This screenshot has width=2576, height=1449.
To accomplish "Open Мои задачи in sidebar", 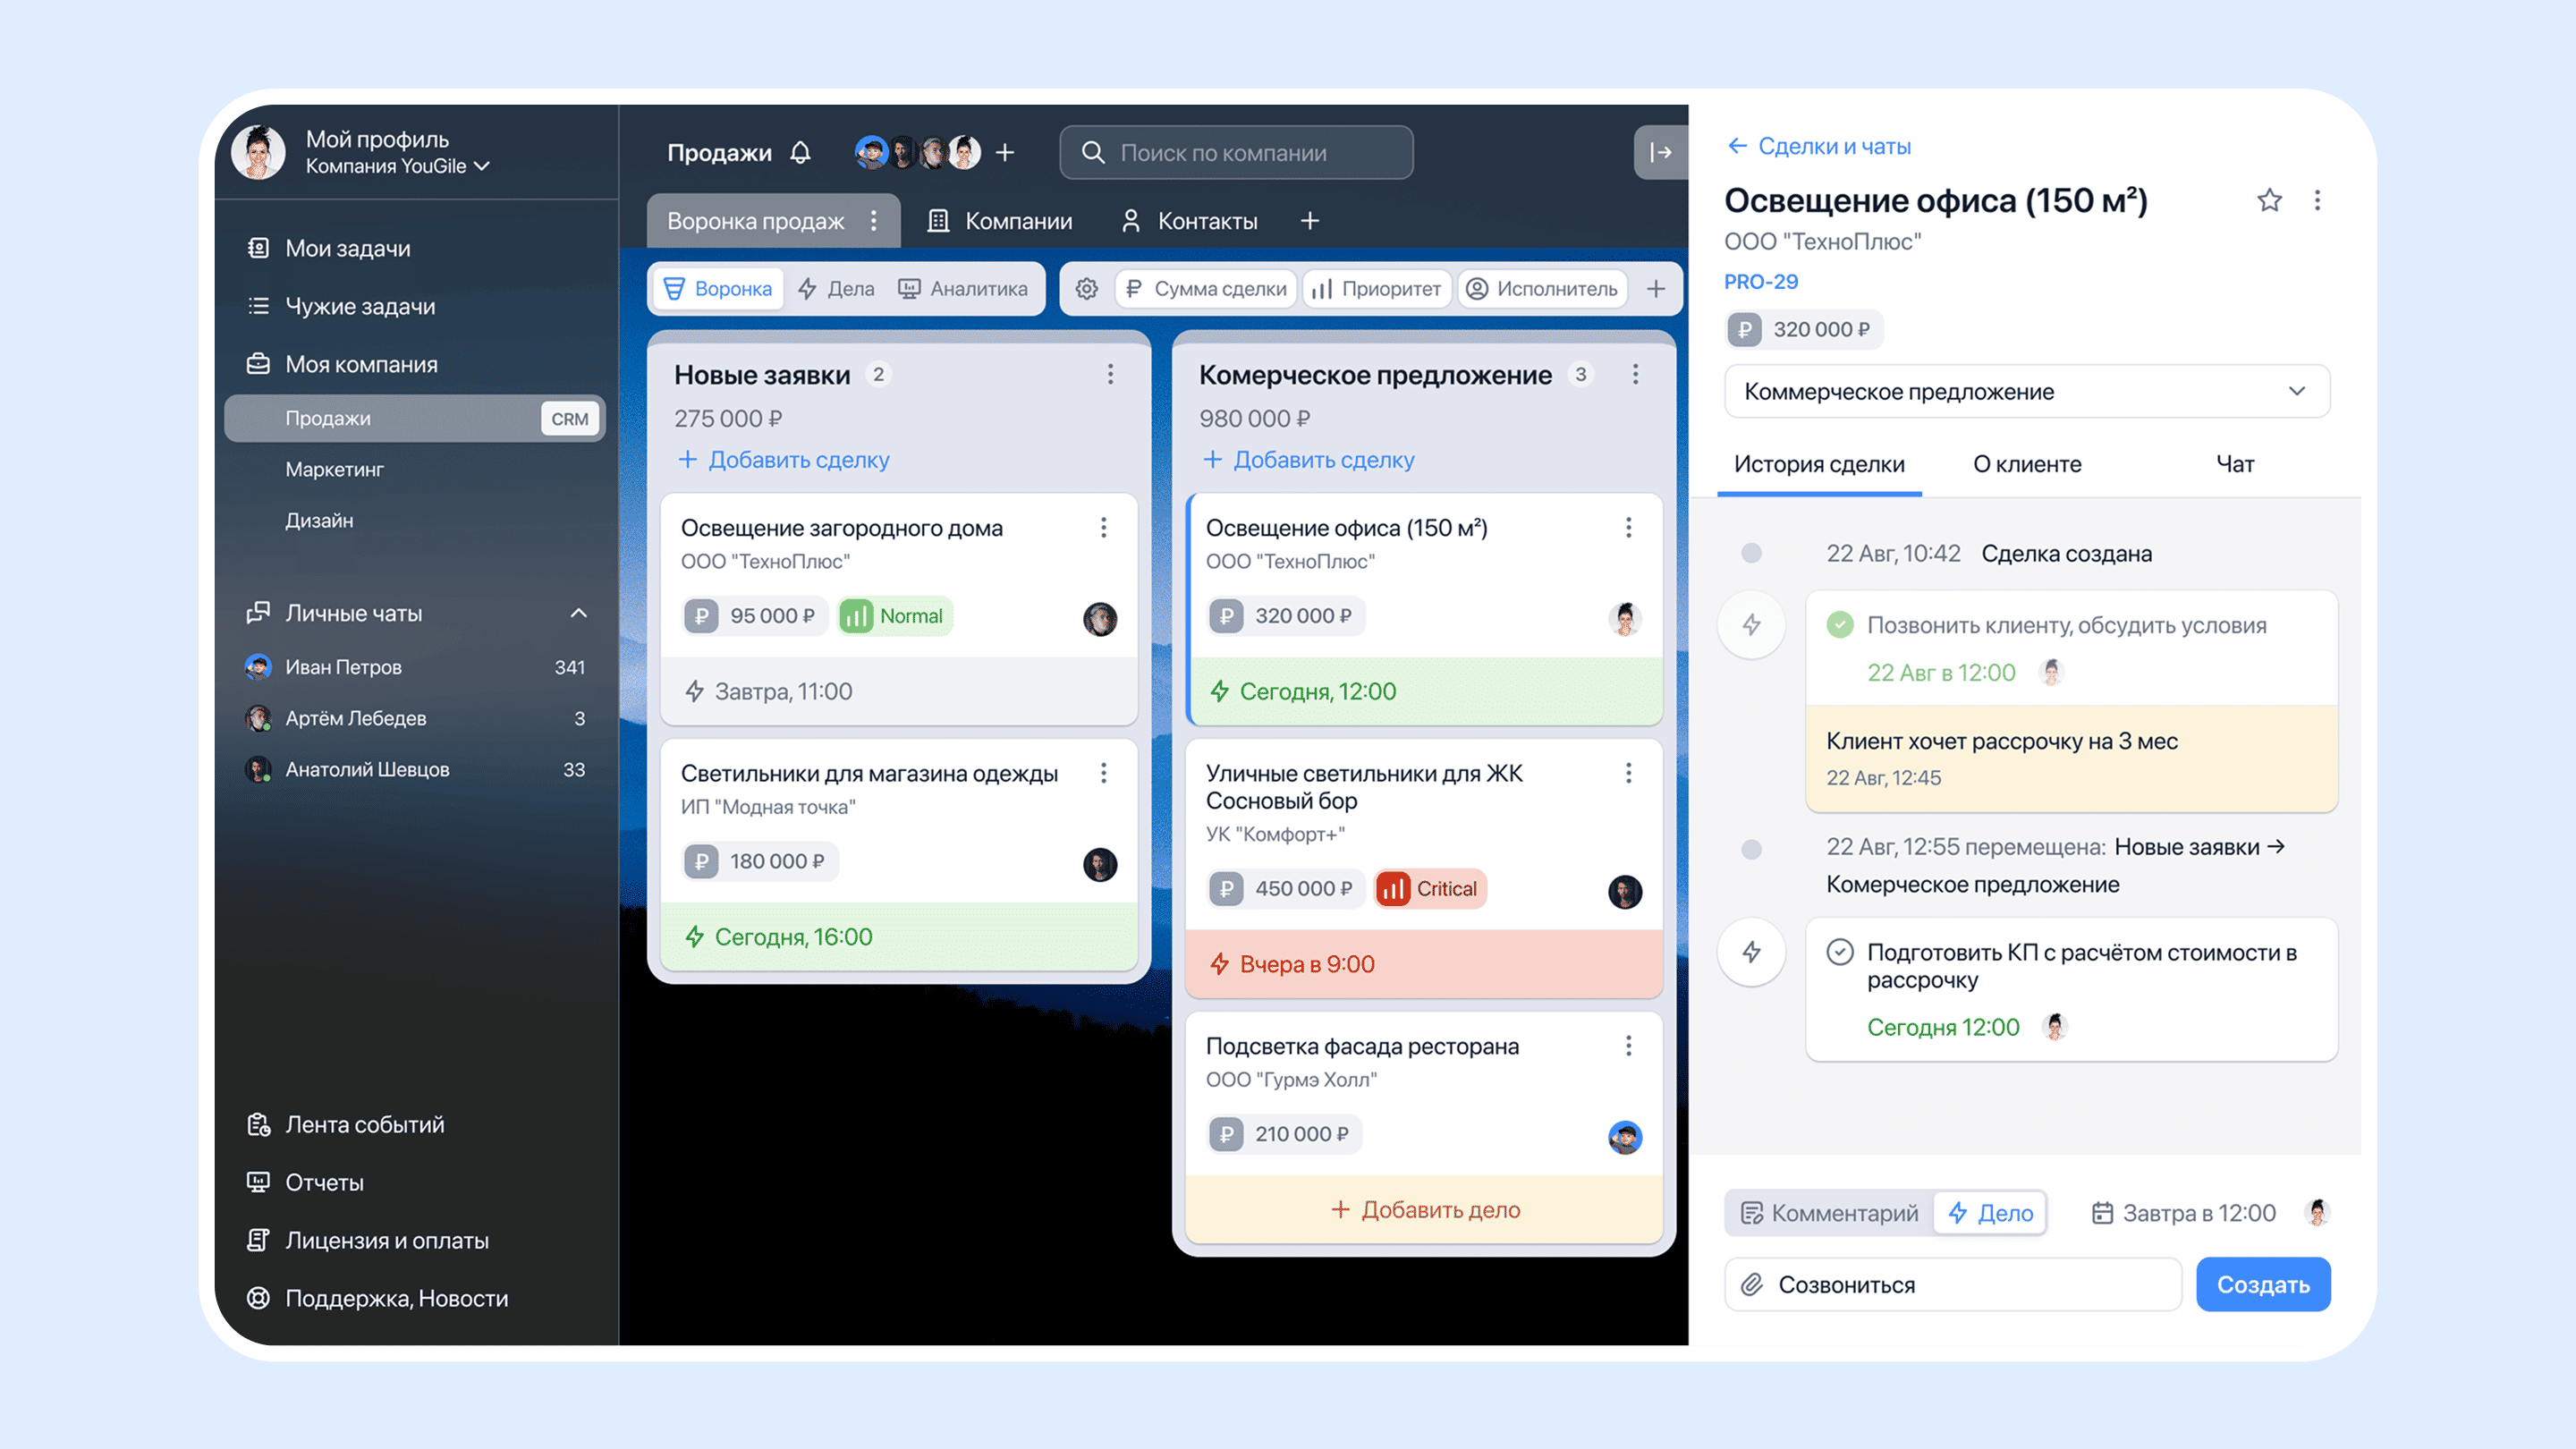I will click(328, 248).
